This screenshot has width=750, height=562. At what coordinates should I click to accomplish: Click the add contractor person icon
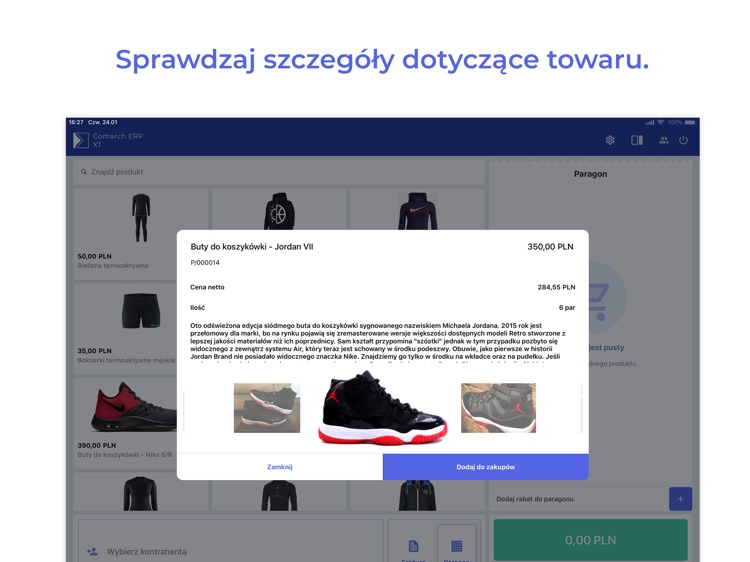92,551
